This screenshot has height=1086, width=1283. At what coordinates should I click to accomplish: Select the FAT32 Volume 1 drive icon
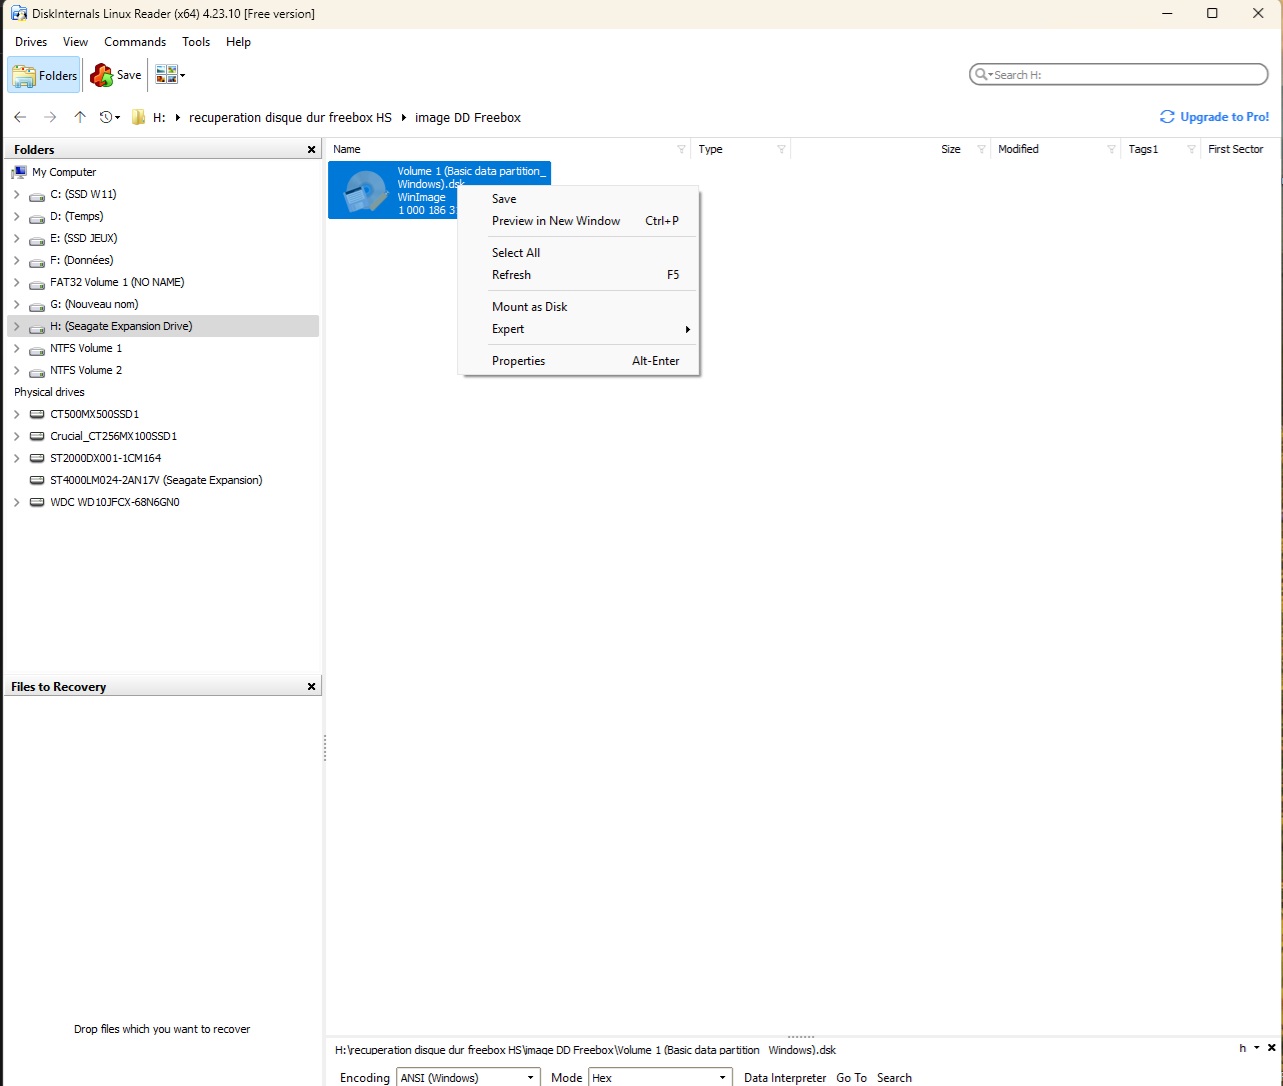point(37,283)
